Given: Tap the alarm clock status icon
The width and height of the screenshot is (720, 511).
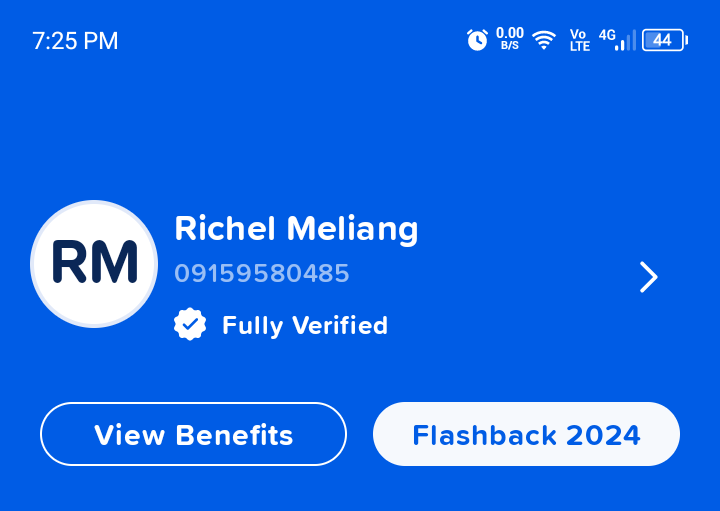Looking at the screenshot, I should tap(477, 40).
